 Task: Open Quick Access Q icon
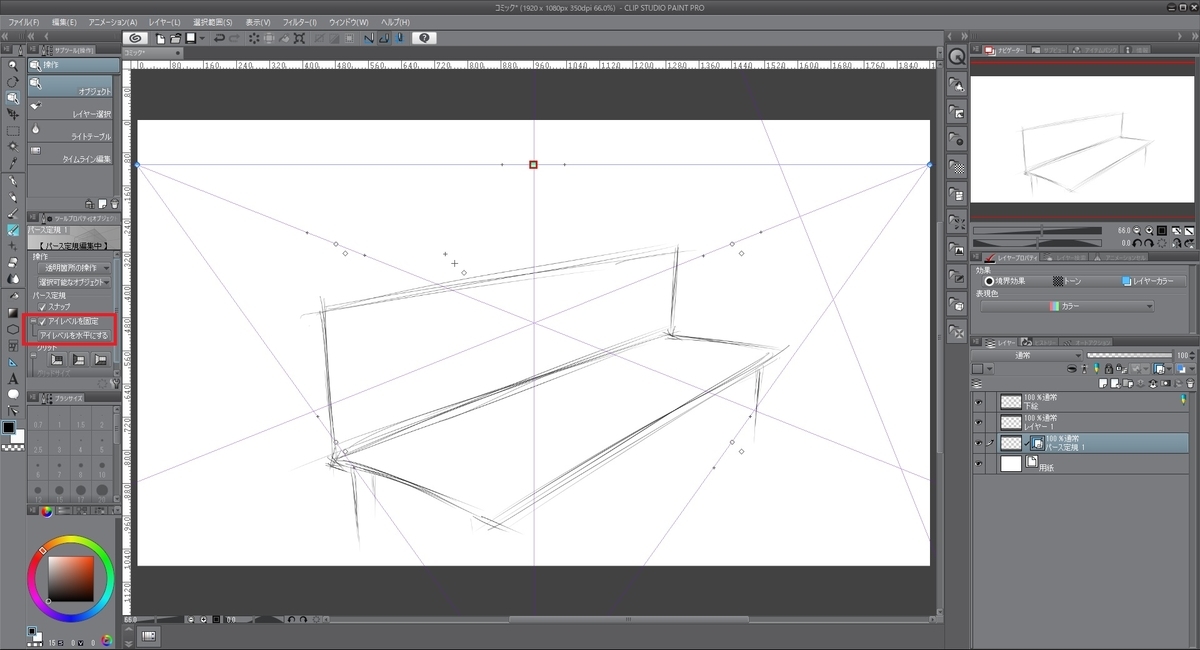tap(957, 57)
